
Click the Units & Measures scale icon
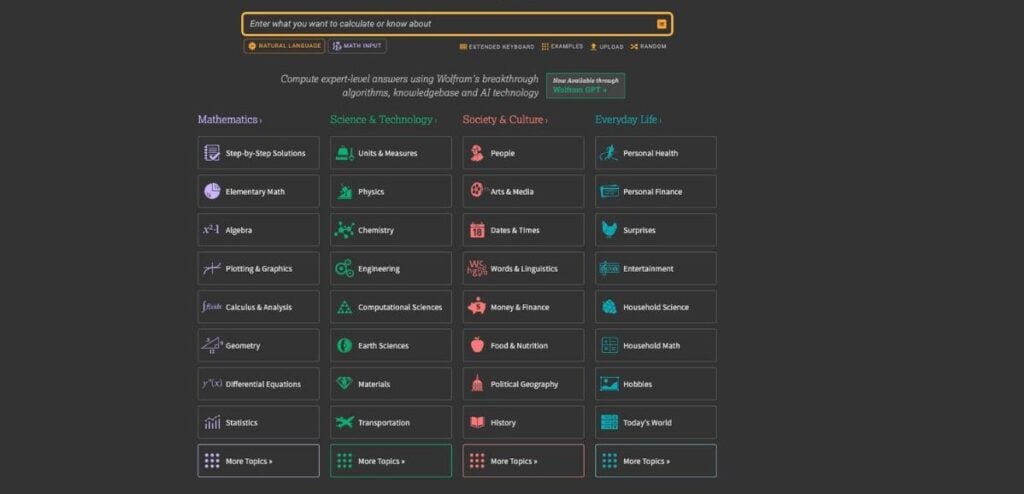pyautogui.click(x=344, y=153)
